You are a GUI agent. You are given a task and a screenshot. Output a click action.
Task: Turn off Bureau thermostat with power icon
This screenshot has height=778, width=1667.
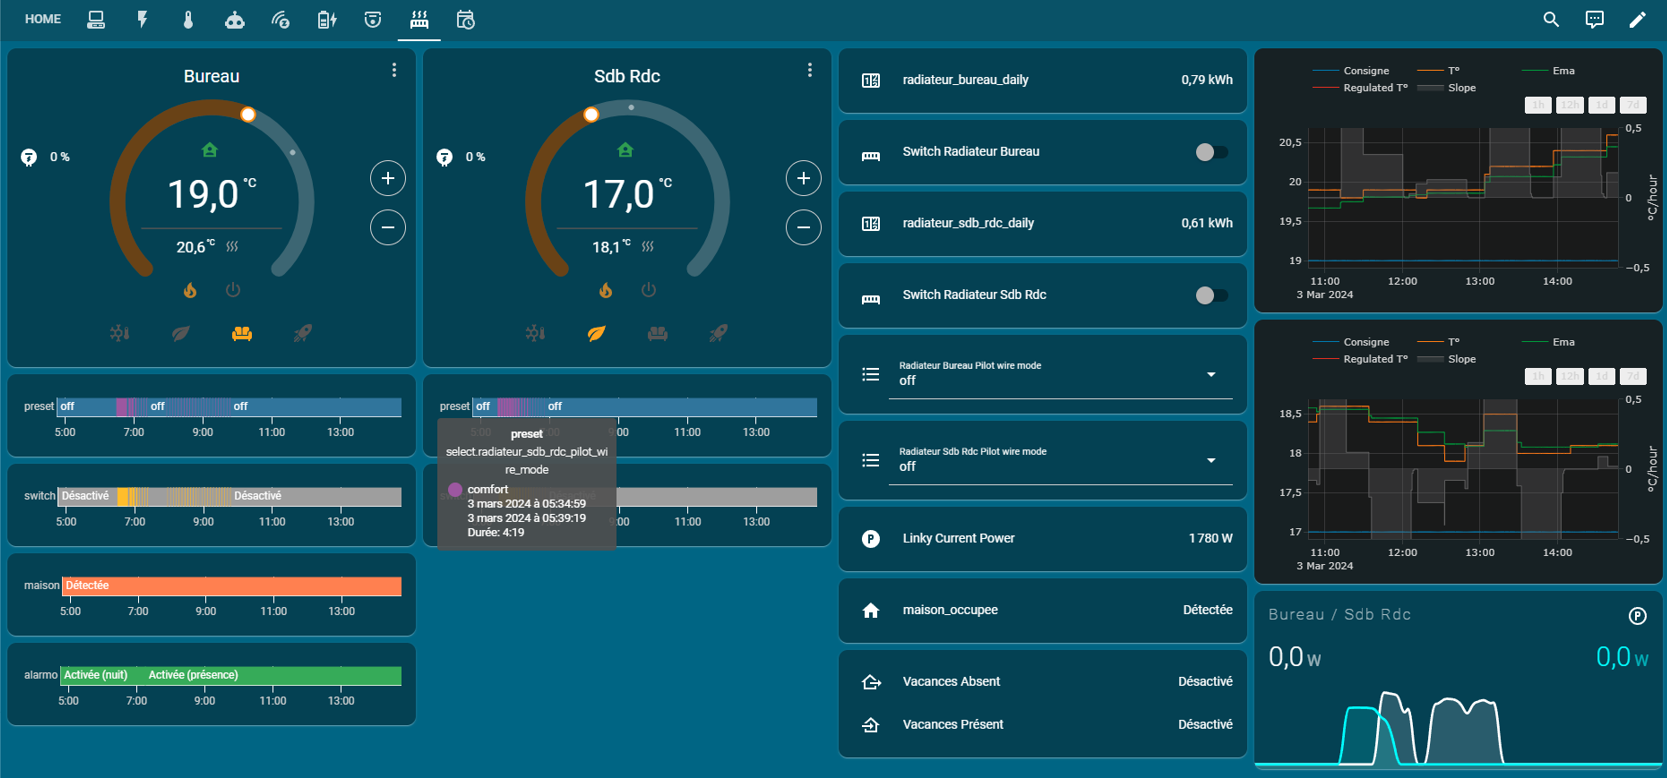coord(233,290)
